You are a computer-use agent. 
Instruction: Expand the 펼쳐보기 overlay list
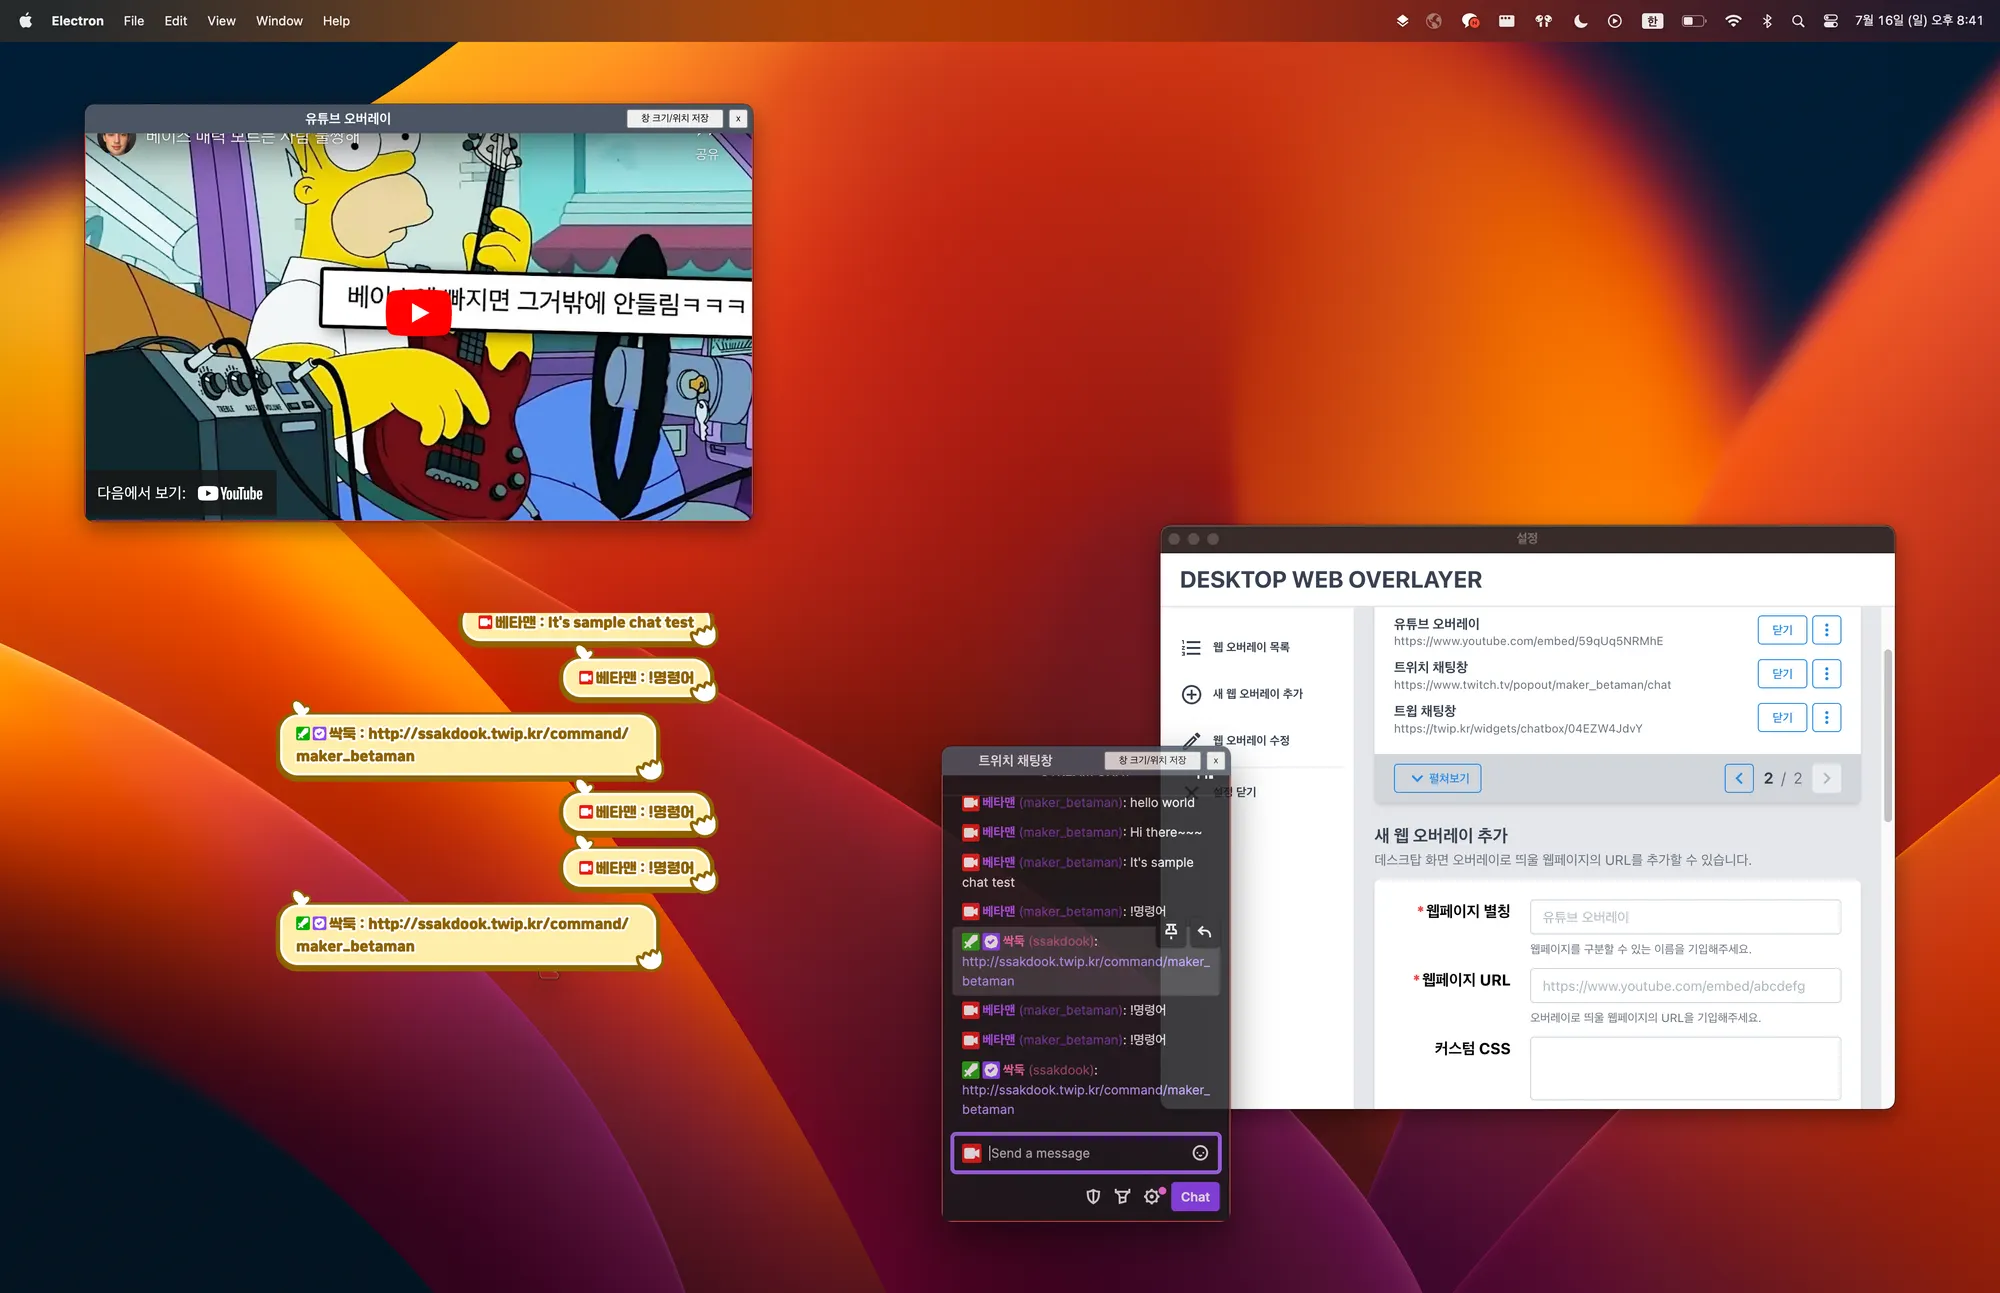point(1437,778)
